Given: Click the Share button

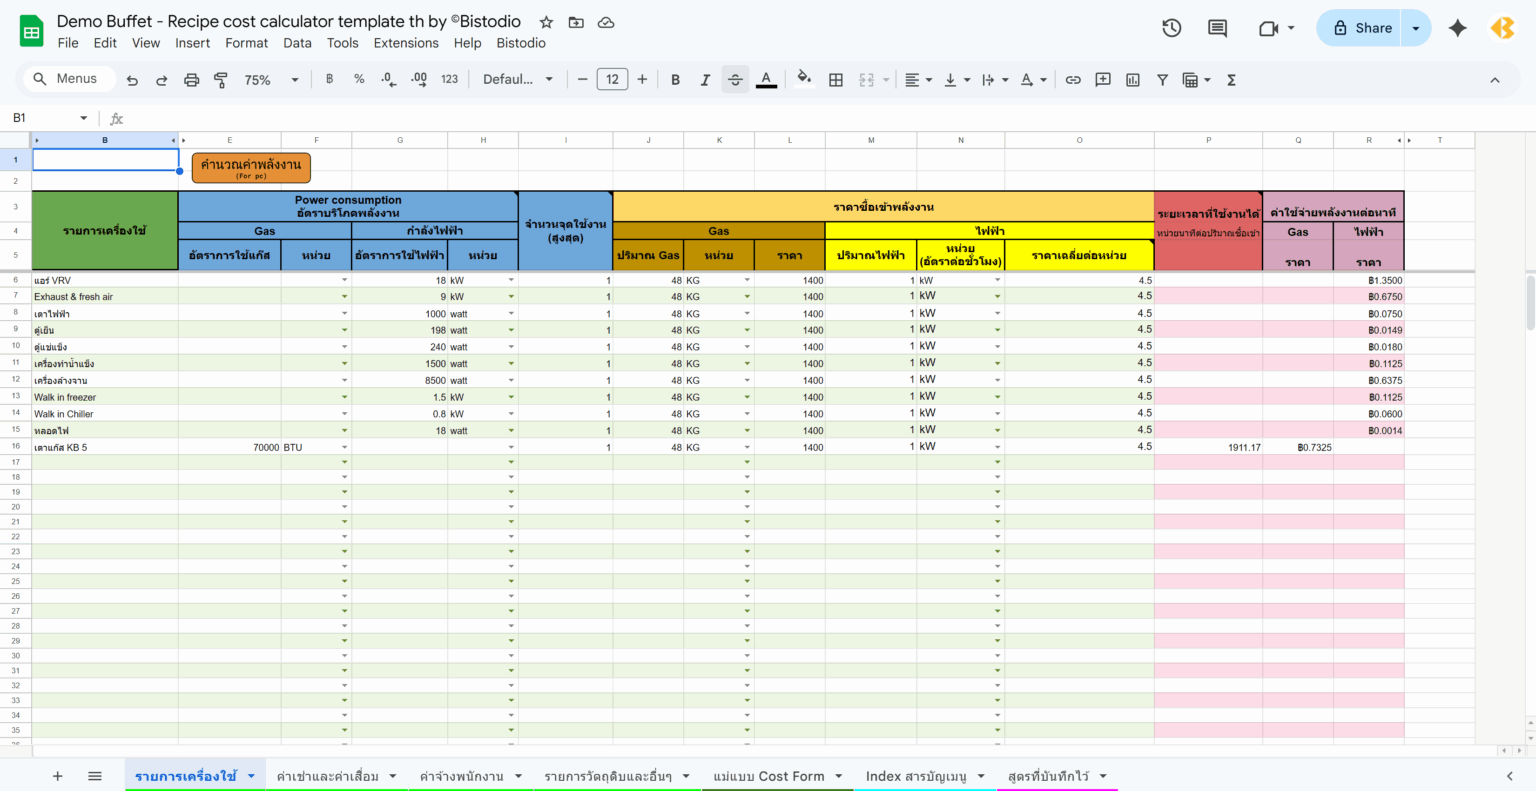Looking at the screenshot, I should pyautogui.click(x=1360, y=28).
